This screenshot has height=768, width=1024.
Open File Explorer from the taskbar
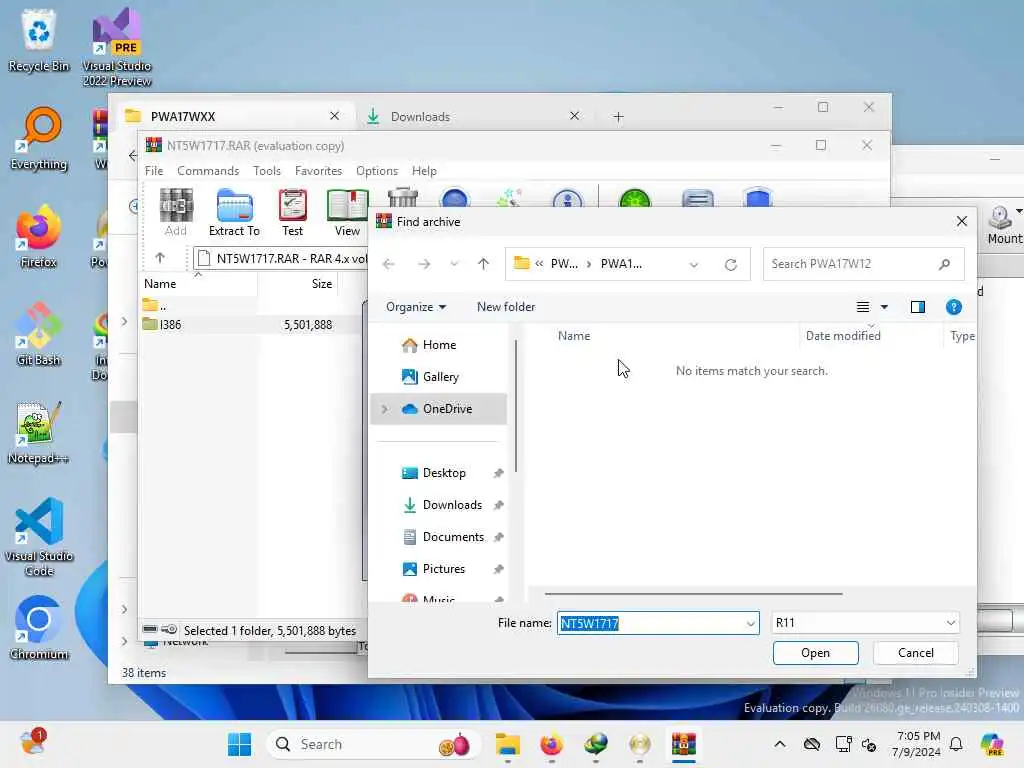click(x=507, y=744)
